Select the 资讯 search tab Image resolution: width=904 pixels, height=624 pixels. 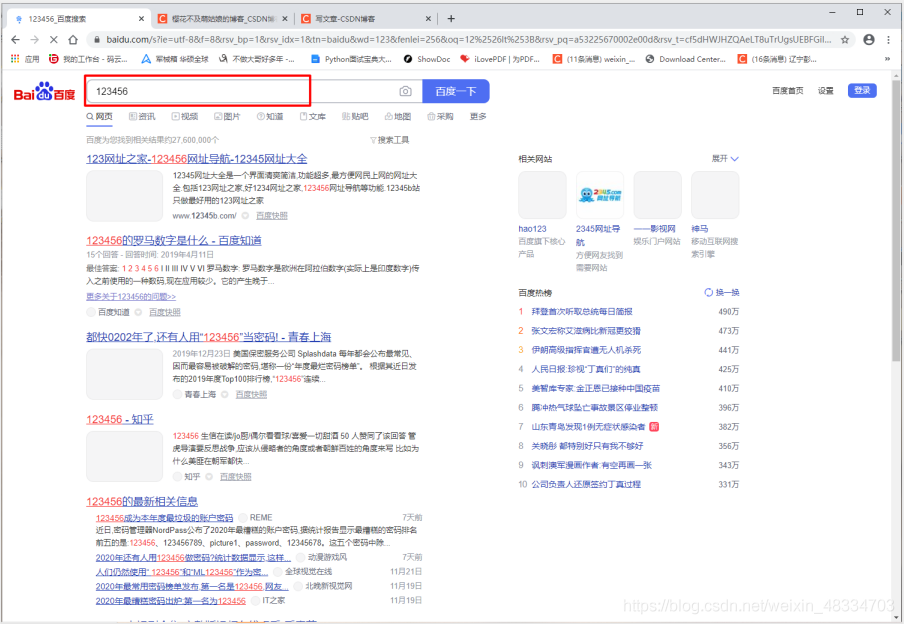point(142,116)
